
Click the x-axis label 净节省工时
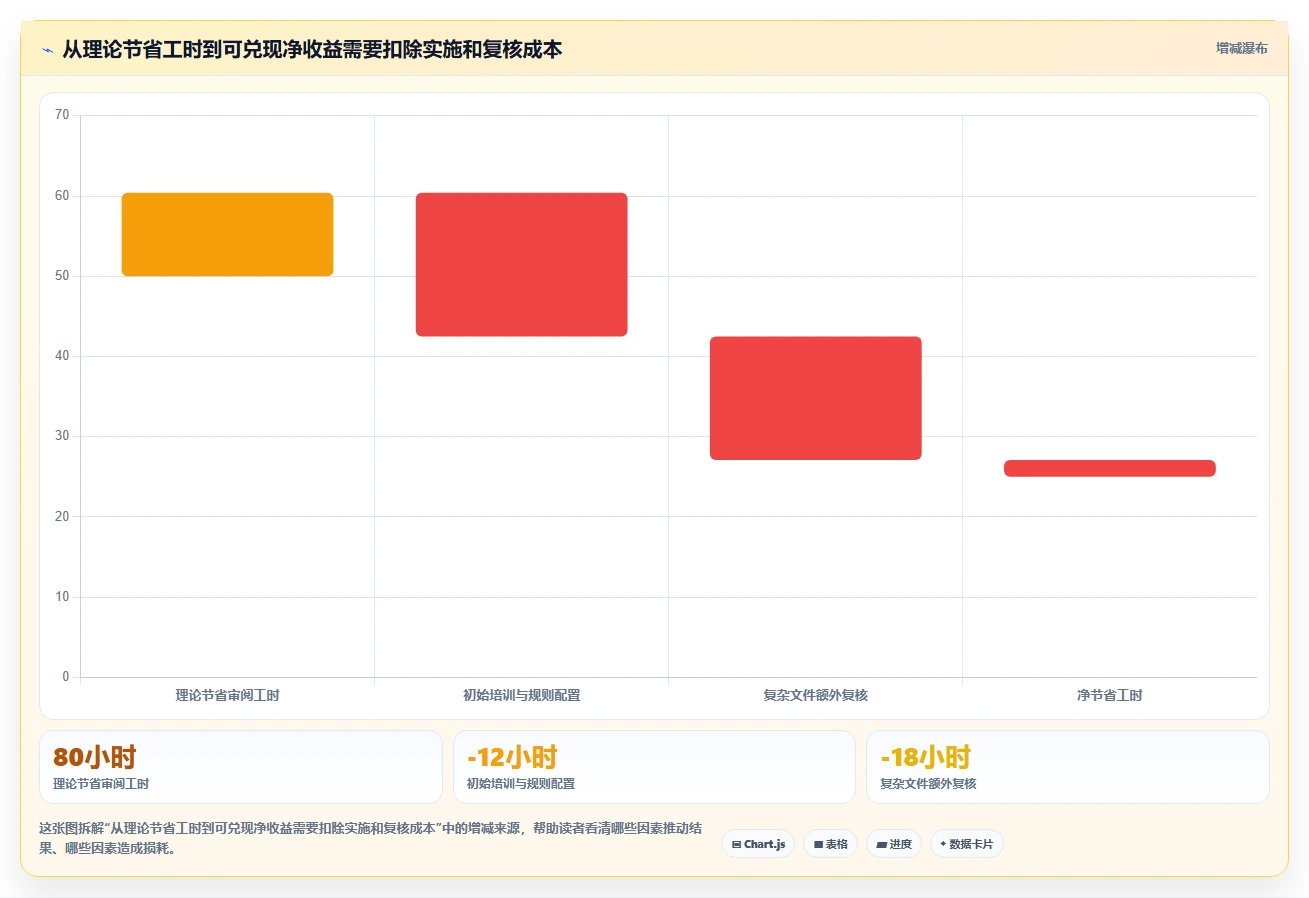coord(1109,695)
